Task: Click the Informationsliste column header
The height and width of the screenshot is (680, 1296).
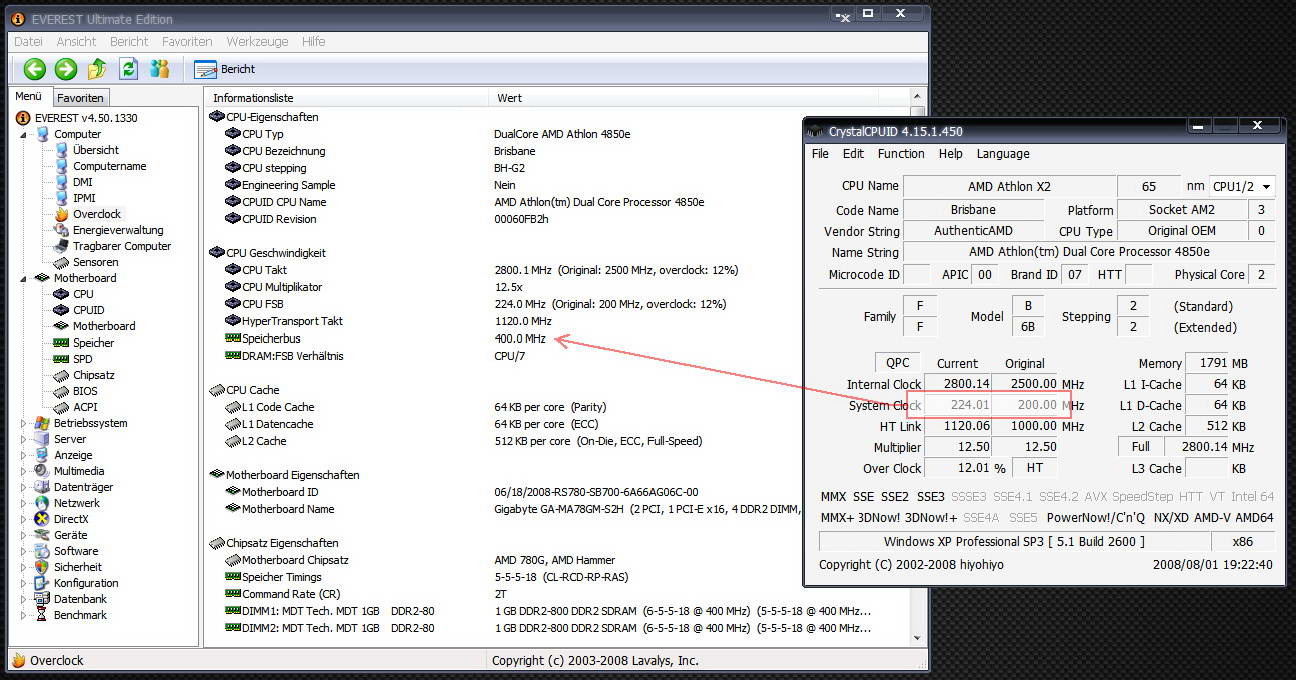Action: [x=349, y=98]
